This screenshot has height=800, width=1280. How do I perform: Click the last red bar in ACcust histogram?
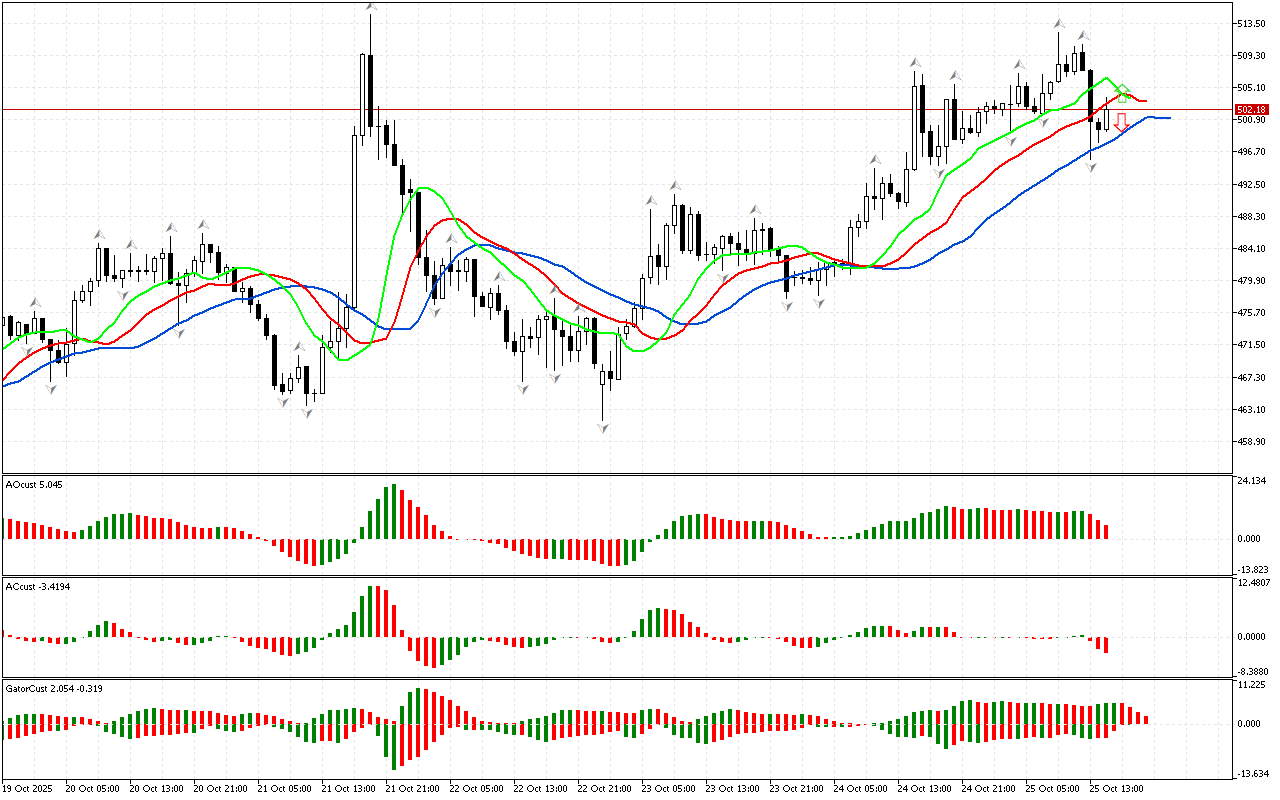(x=1107, y=645)
